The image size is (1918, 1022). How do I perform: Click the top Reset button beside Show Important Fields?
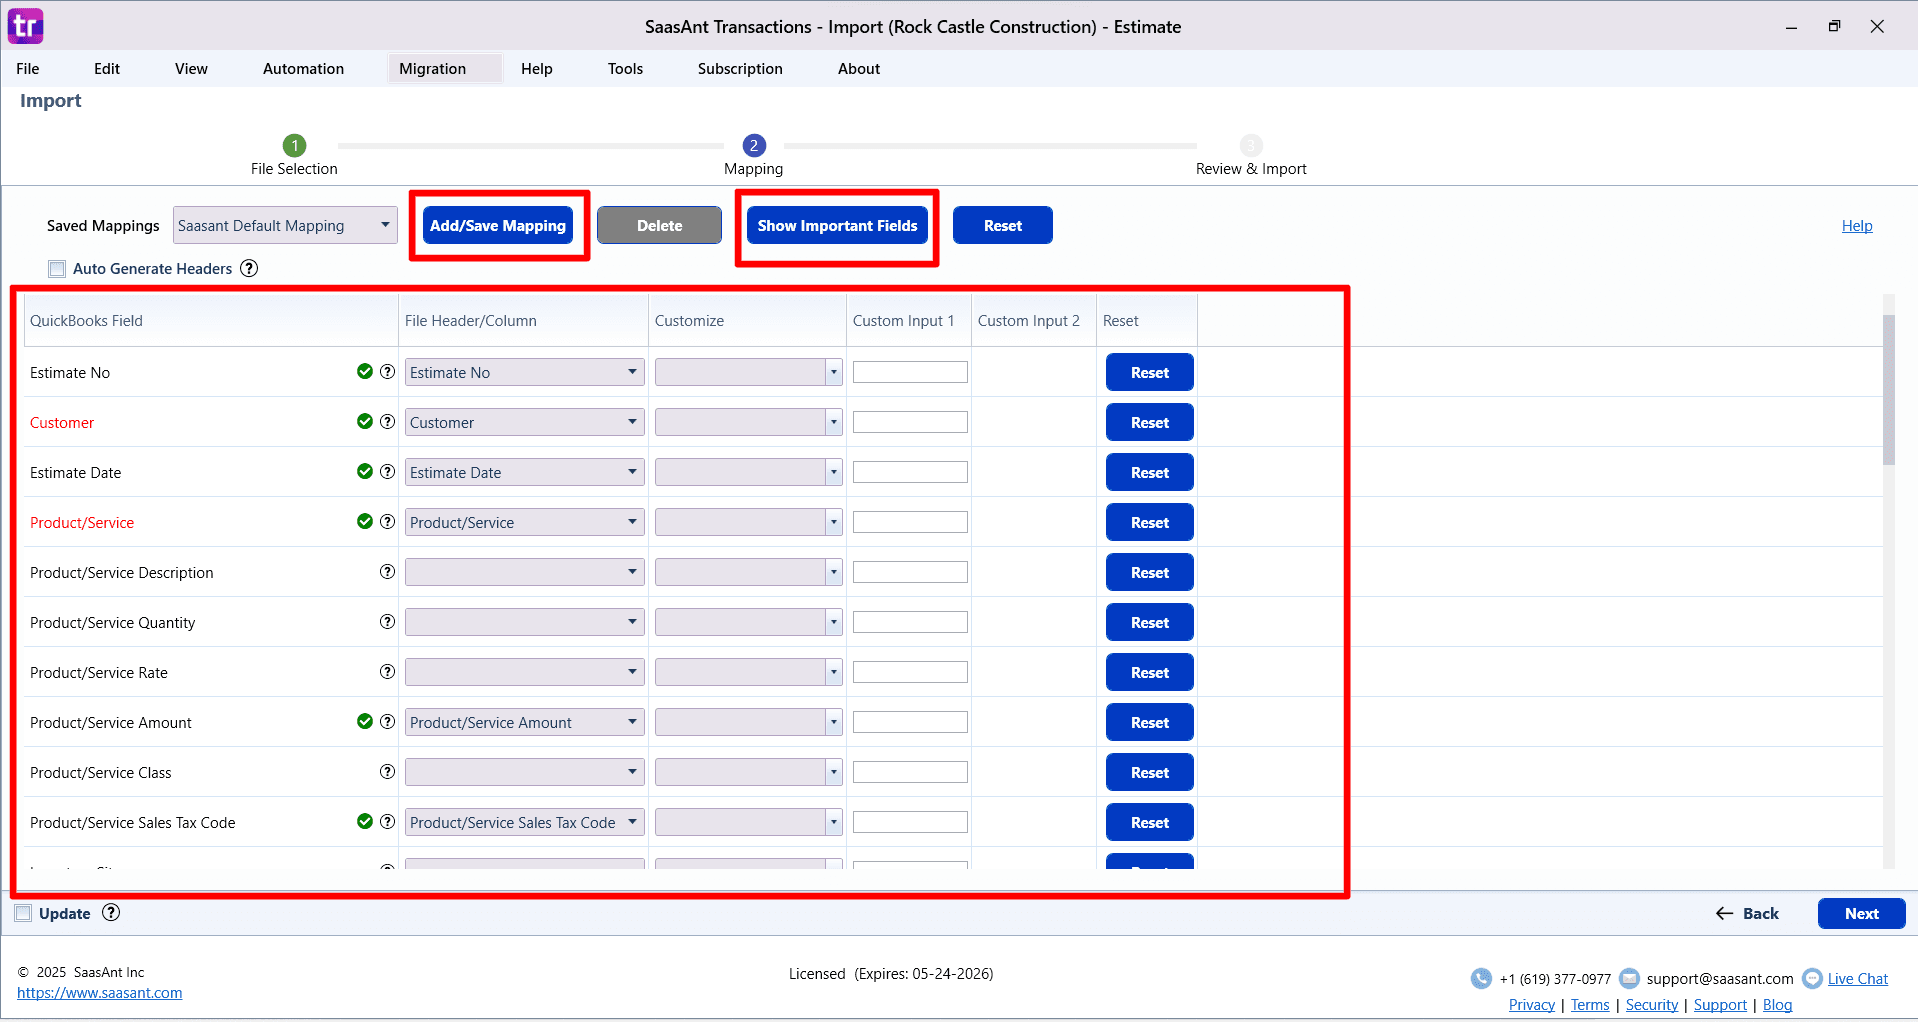point(1002,226)
